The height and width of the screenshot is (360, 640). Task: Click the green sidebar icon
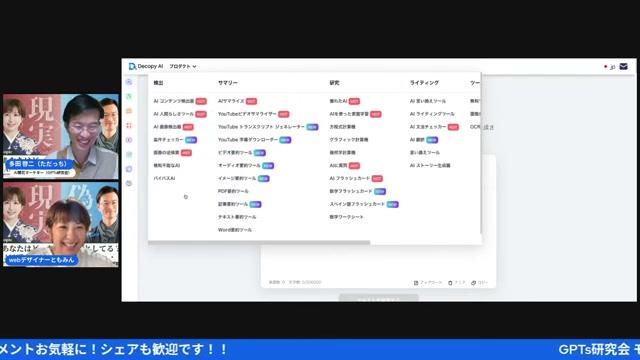(x=129, y=96)
